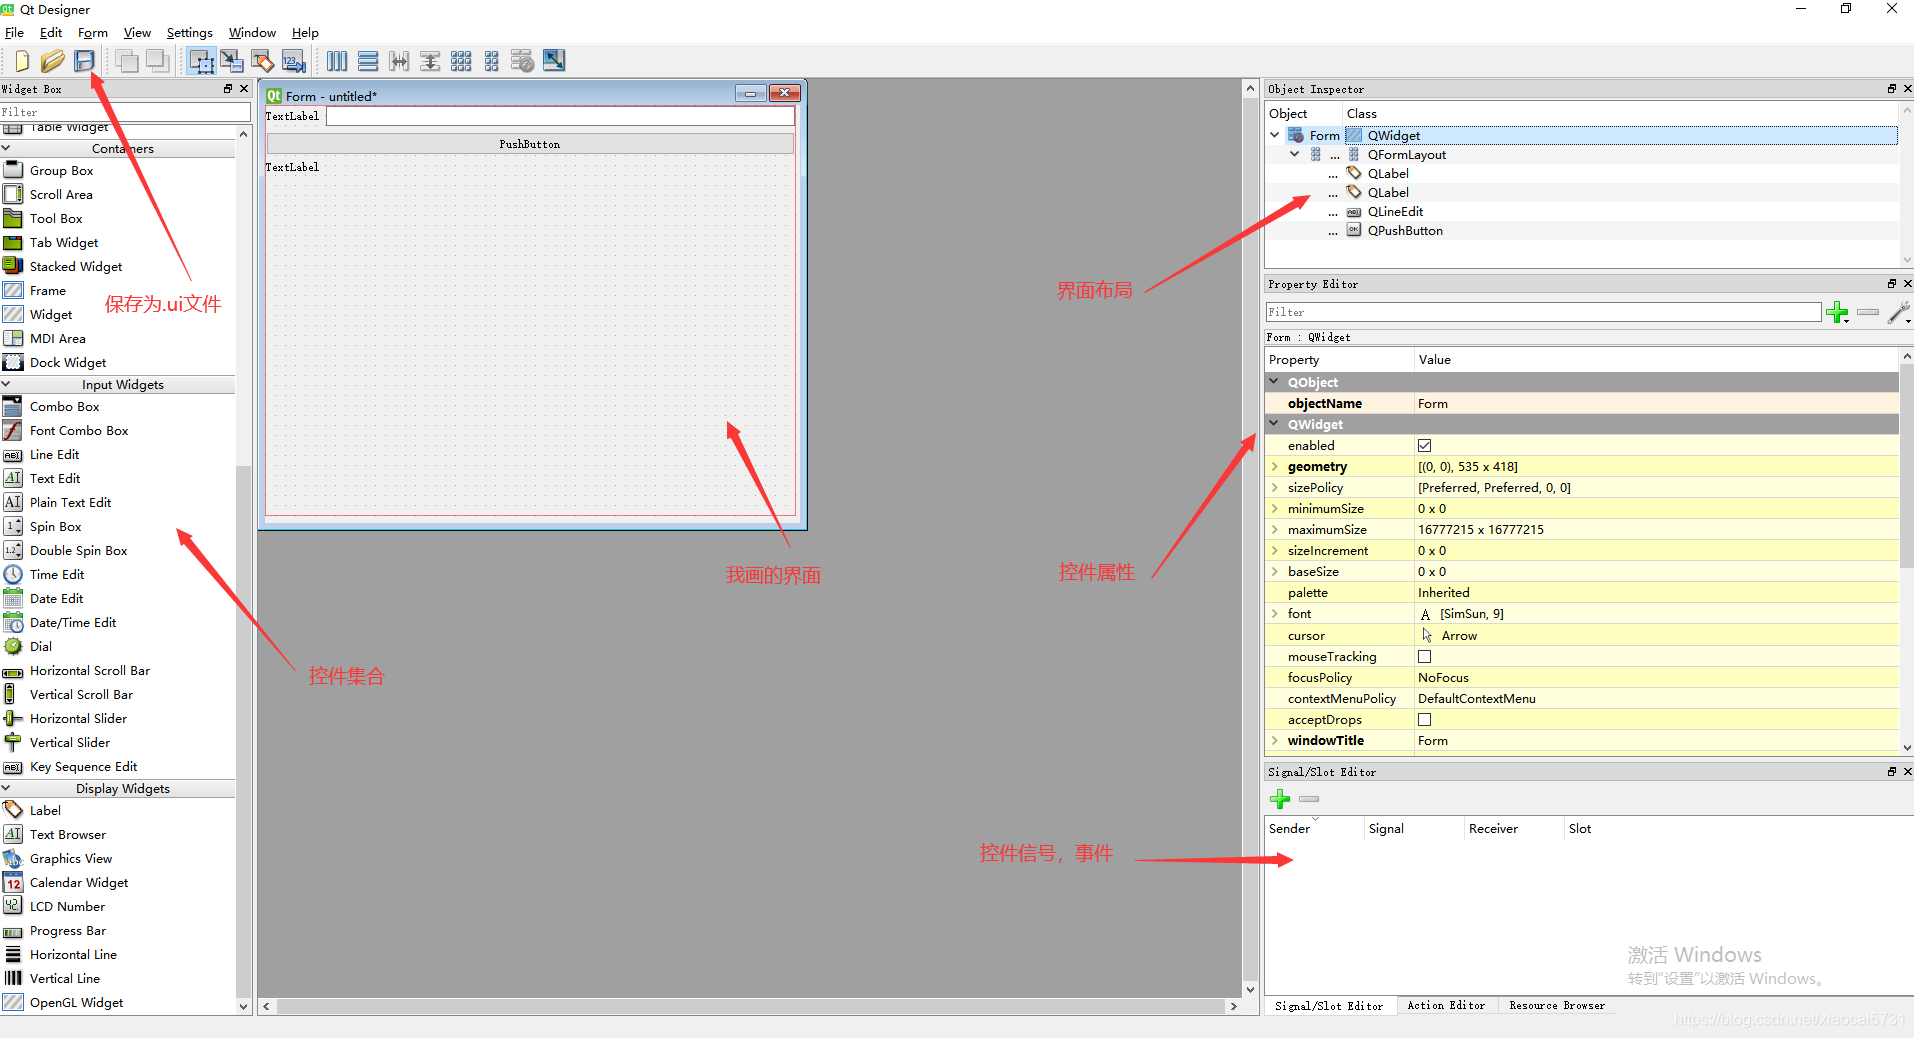Click the Bring to Front toolbar icon

pos(127,61)
